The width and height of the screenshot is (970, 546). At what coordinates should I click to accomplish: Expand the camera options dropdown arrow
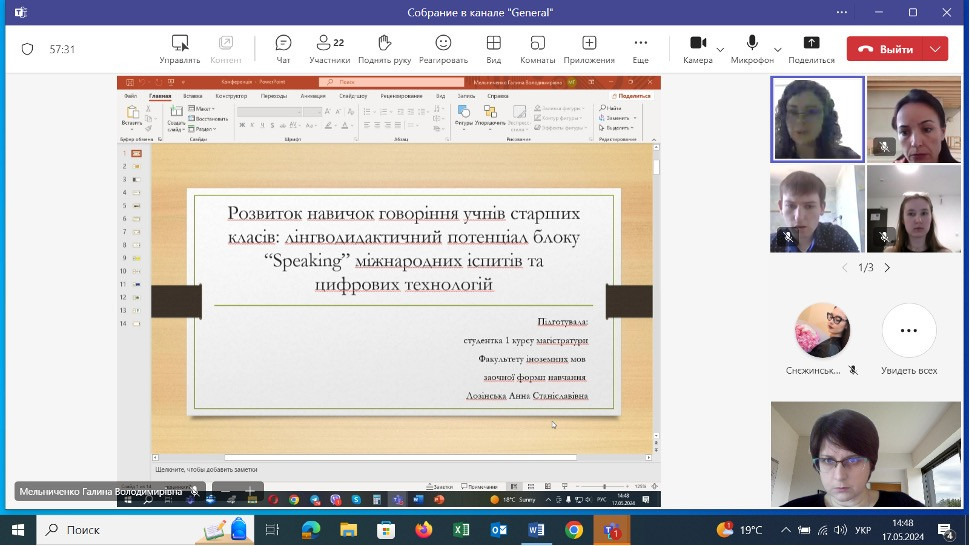[720, 49]
